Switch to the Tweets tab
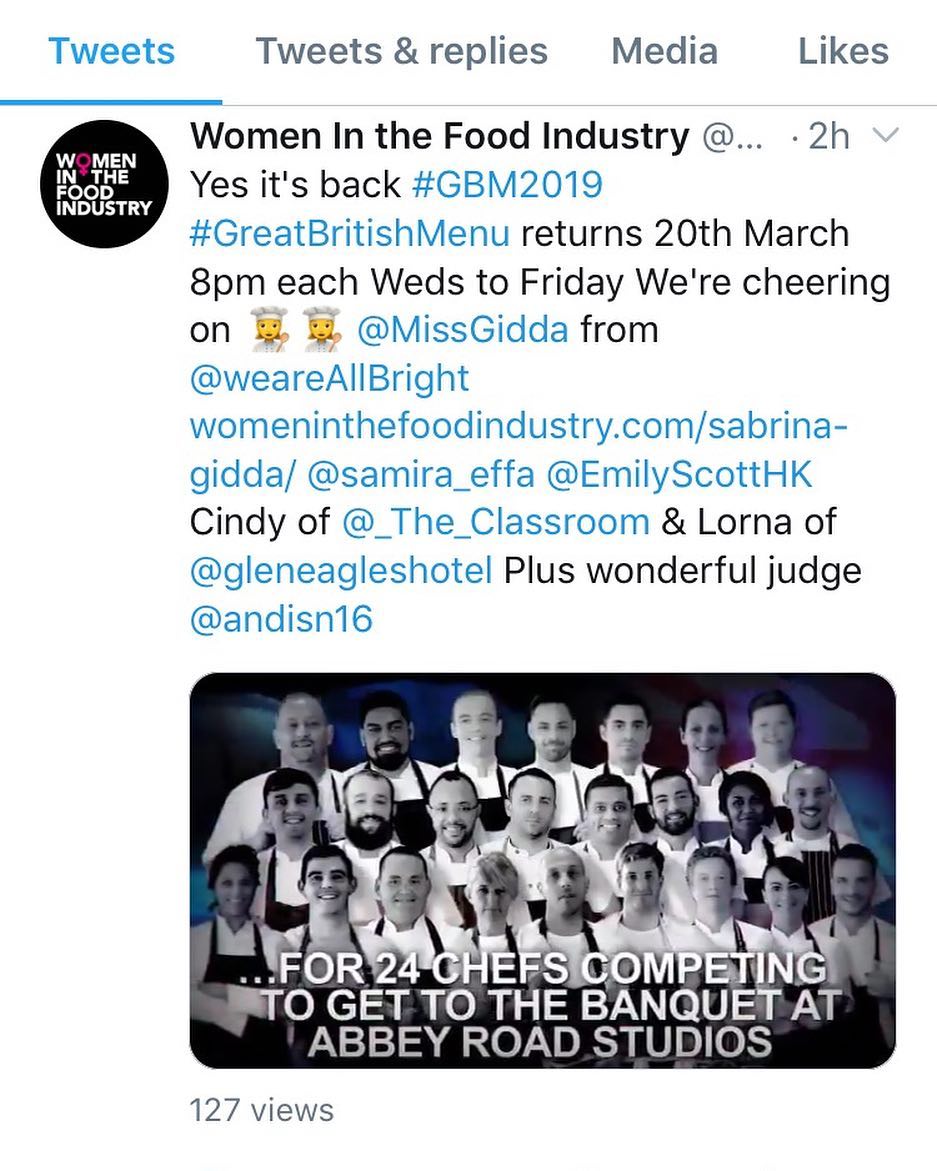Screen dimensions: 937x1171 pyautogui.click(x=111, y=51)
